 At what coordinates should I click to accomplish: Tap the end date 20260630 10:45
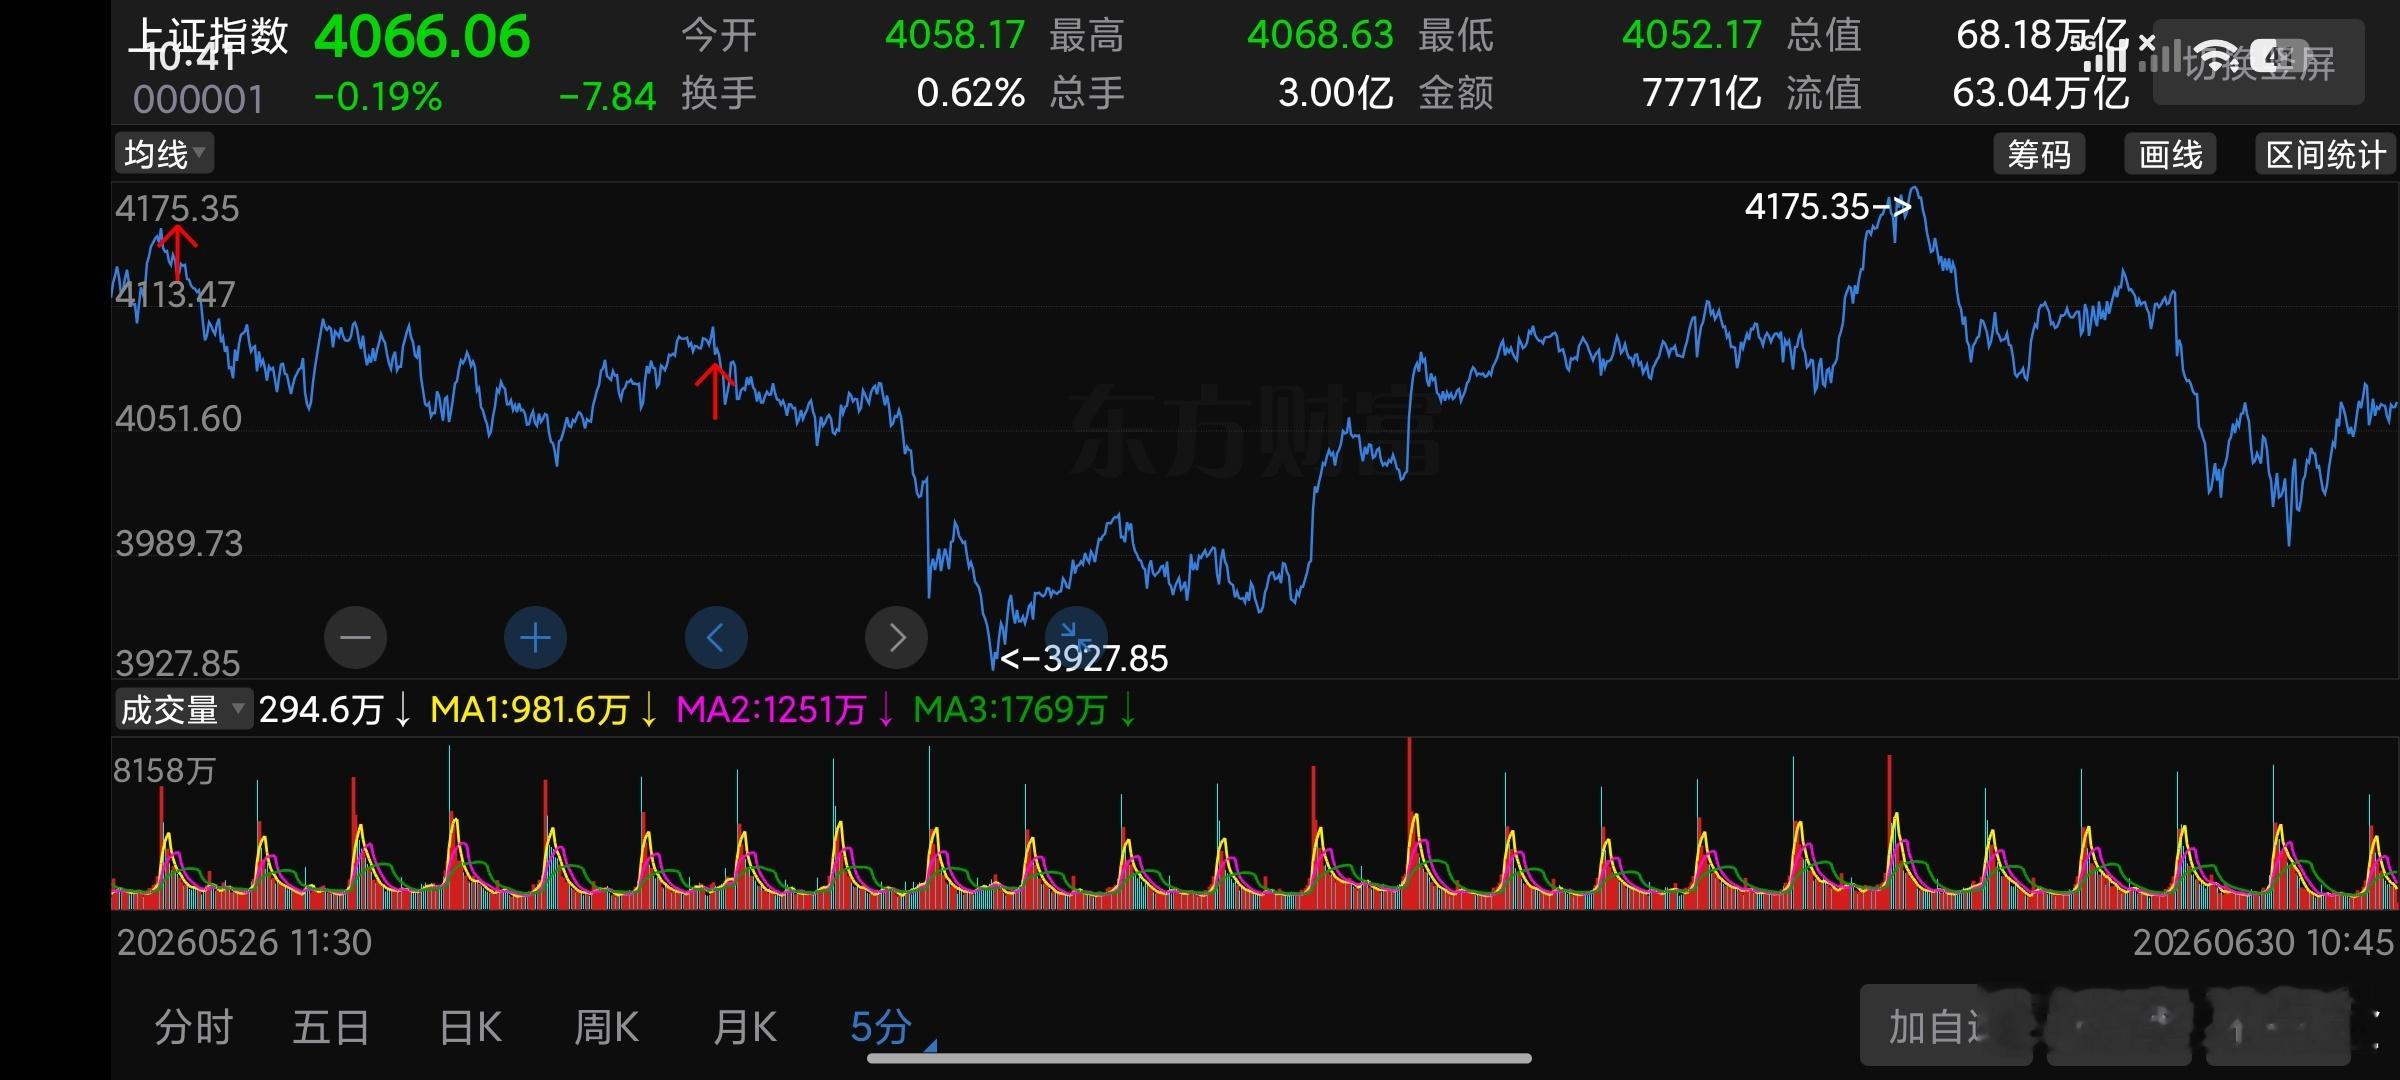click(2264, 942)
